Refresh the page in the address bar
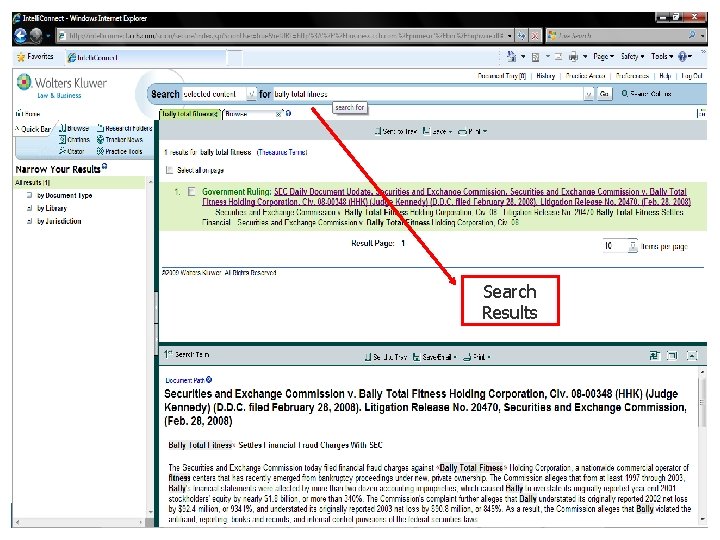720x540 pixels. coord(521,35)
